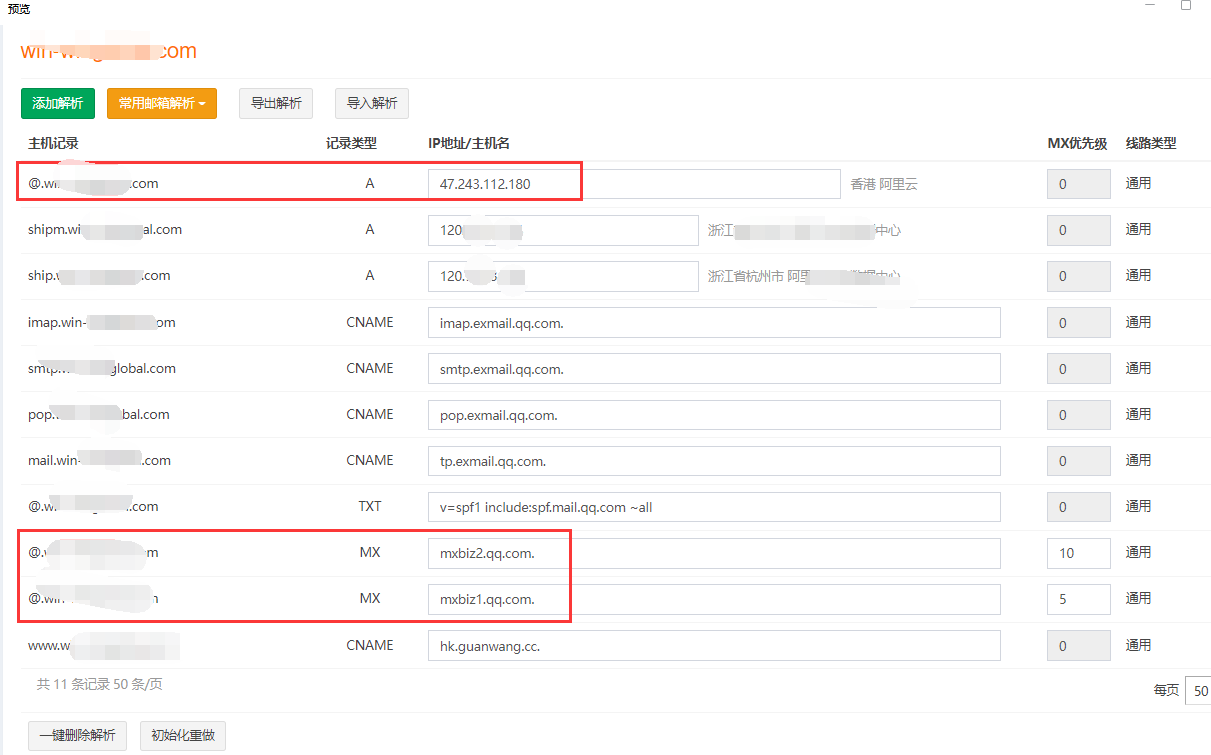
Task: Focus the pop.exmail.qq.com. hostname field
Action: pos(713,415)
